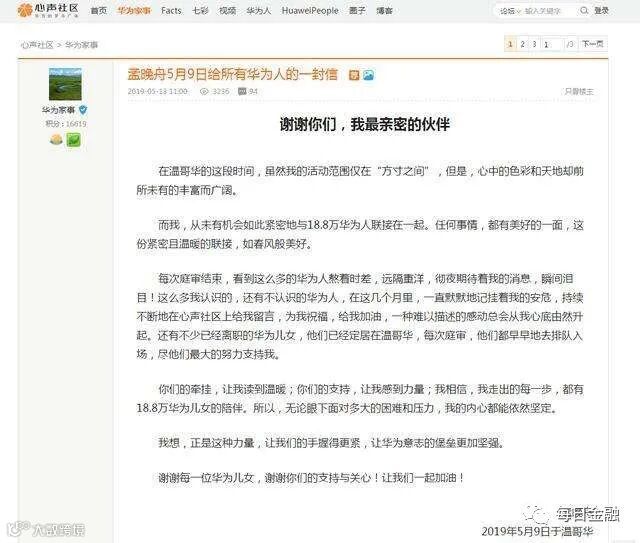Open the author's landscape avatar image
640x543 pixels.
pos(65,84)
